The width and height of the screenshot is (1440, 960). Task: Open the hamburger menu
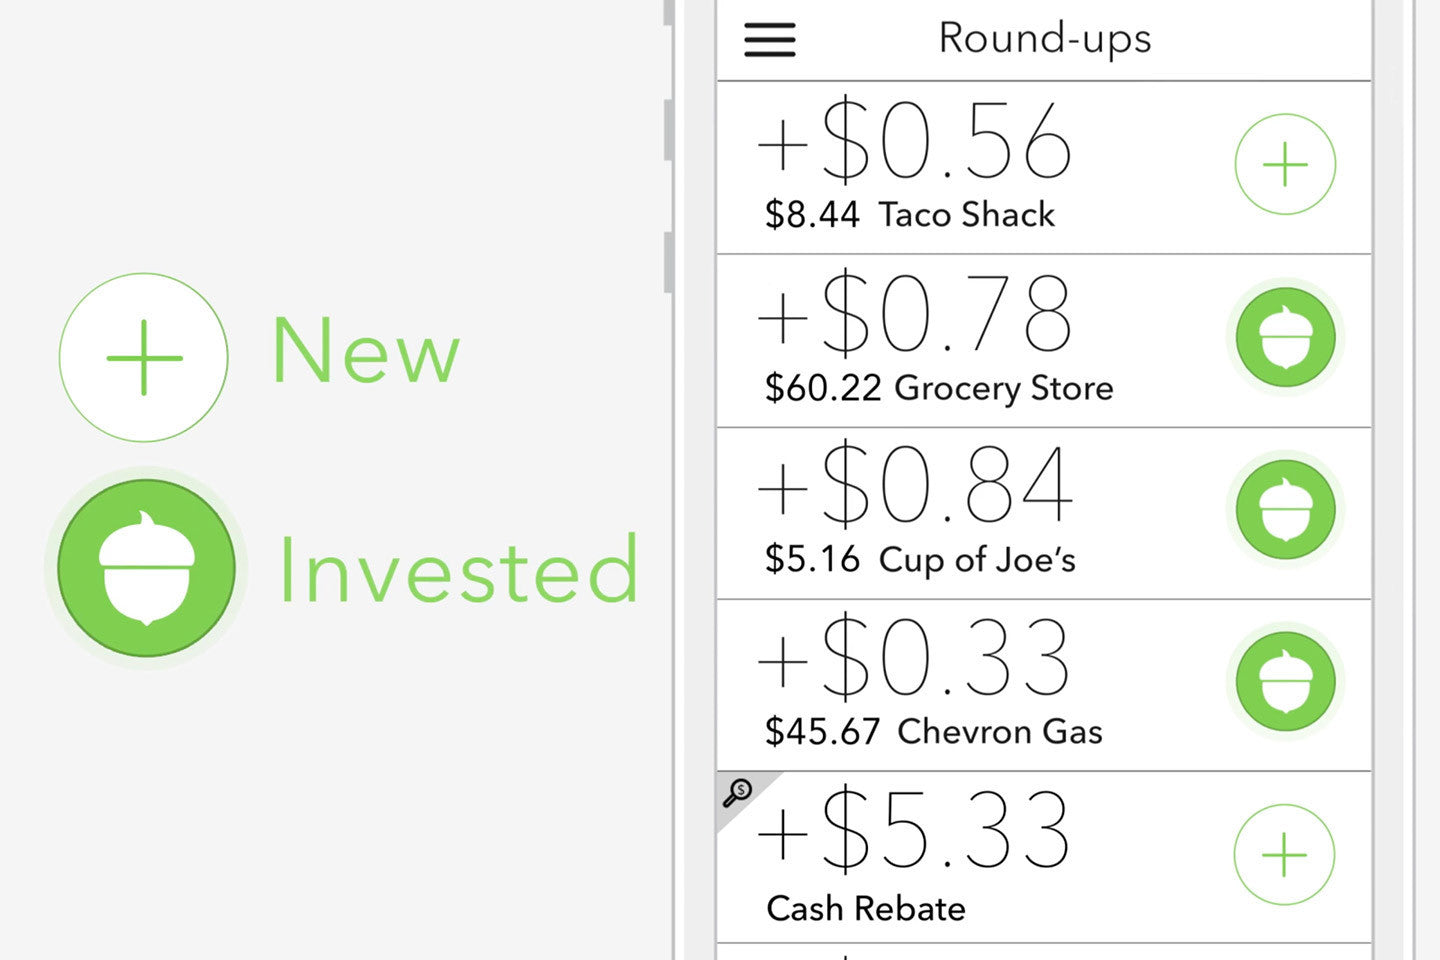click(770, 40)
